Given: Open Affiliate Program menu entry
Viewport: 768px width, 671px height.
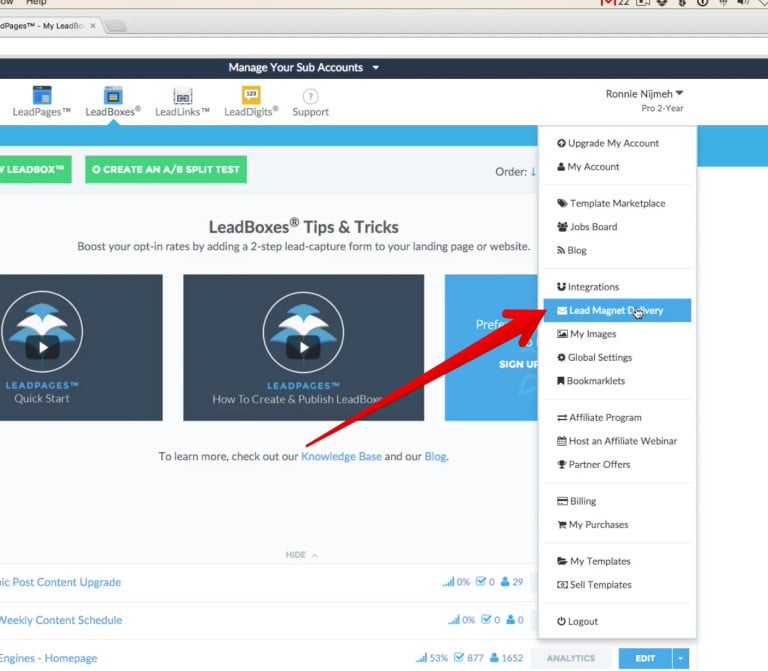Looking at the screenshot, I should click(599, 417).
